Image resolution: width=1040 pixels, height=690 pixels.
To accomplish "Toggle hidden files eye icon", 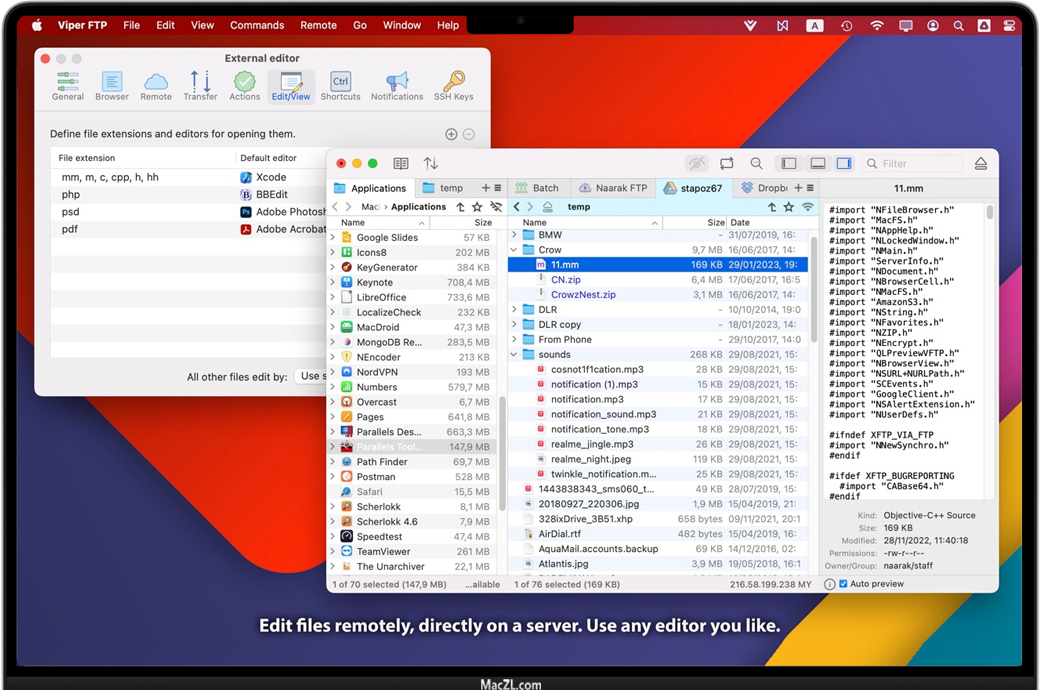I will (x=696, y=163).
